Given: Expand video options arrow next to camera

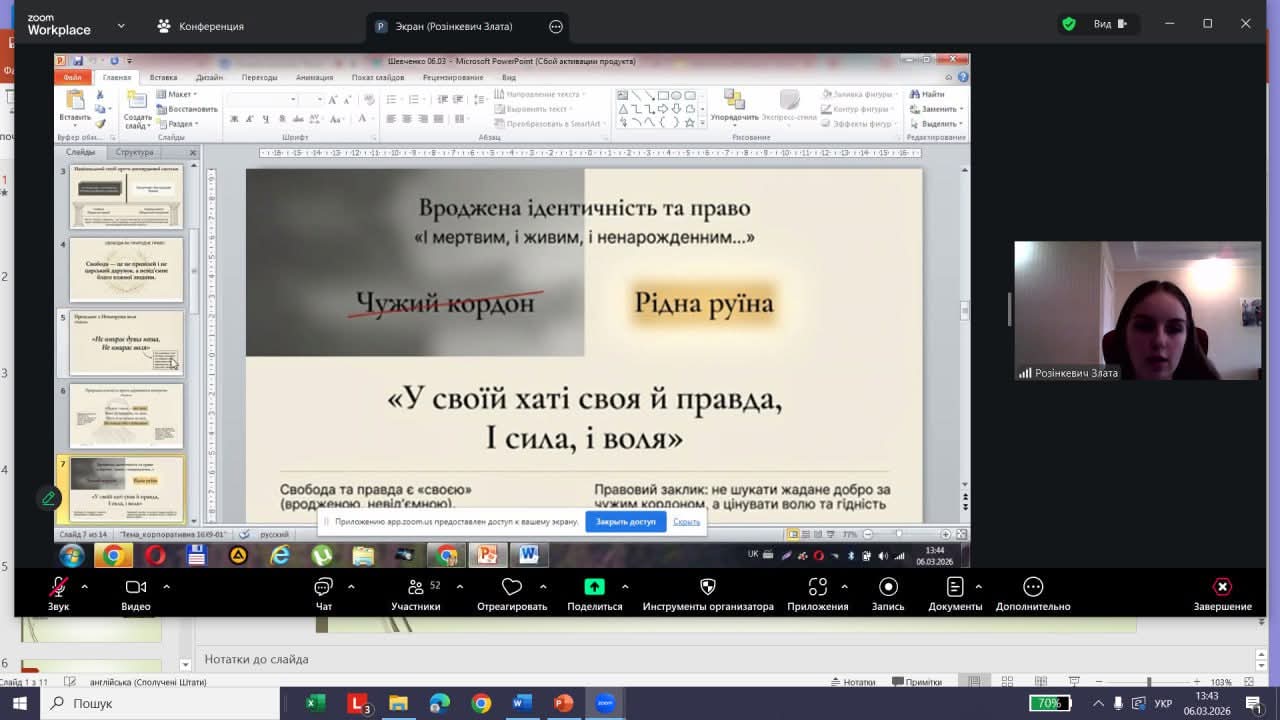Looking at the screenshot, I should (166, 587).
